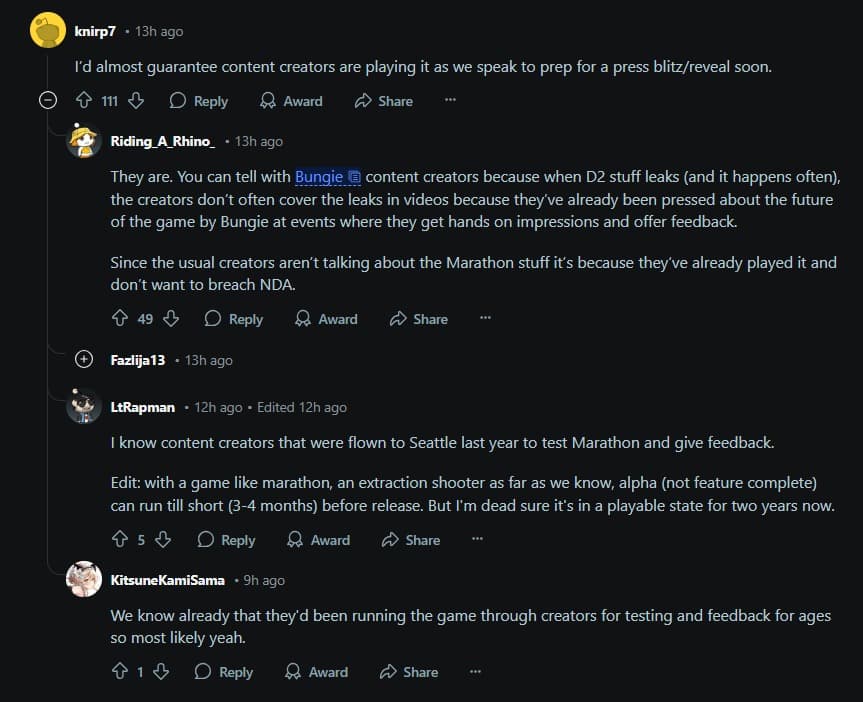Upvote Riding_A_Rhino_'s comment
Screen dimensions: 863x702
(119, 319)
